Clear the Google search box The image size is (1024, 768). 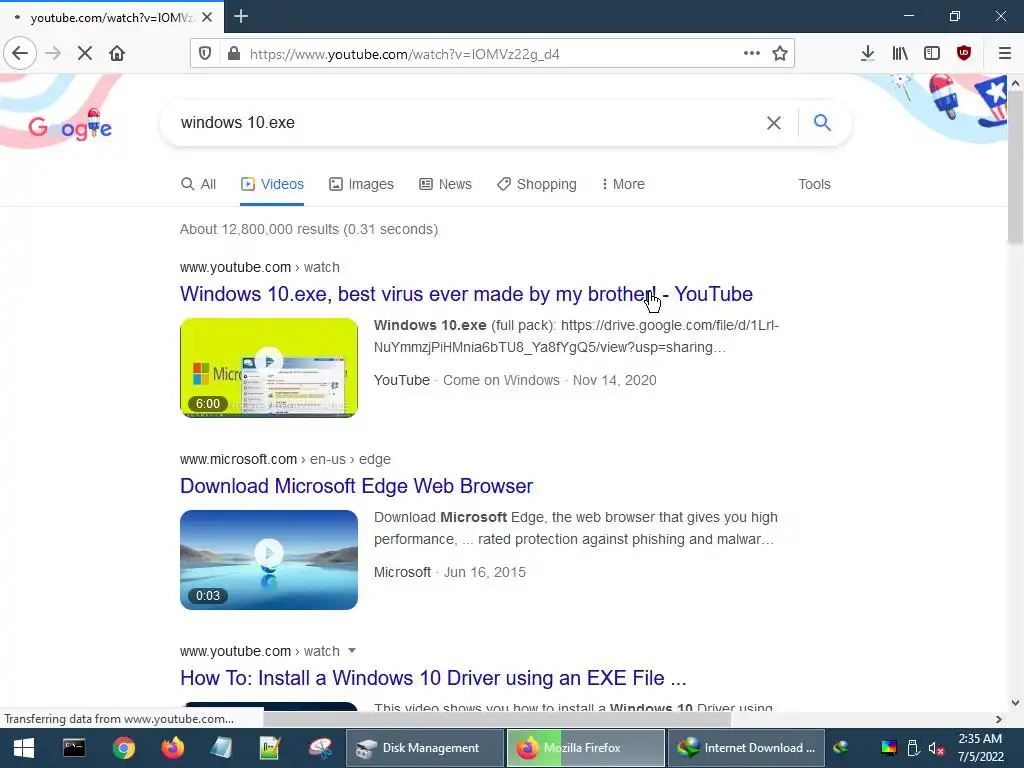[x=774, y=123]
